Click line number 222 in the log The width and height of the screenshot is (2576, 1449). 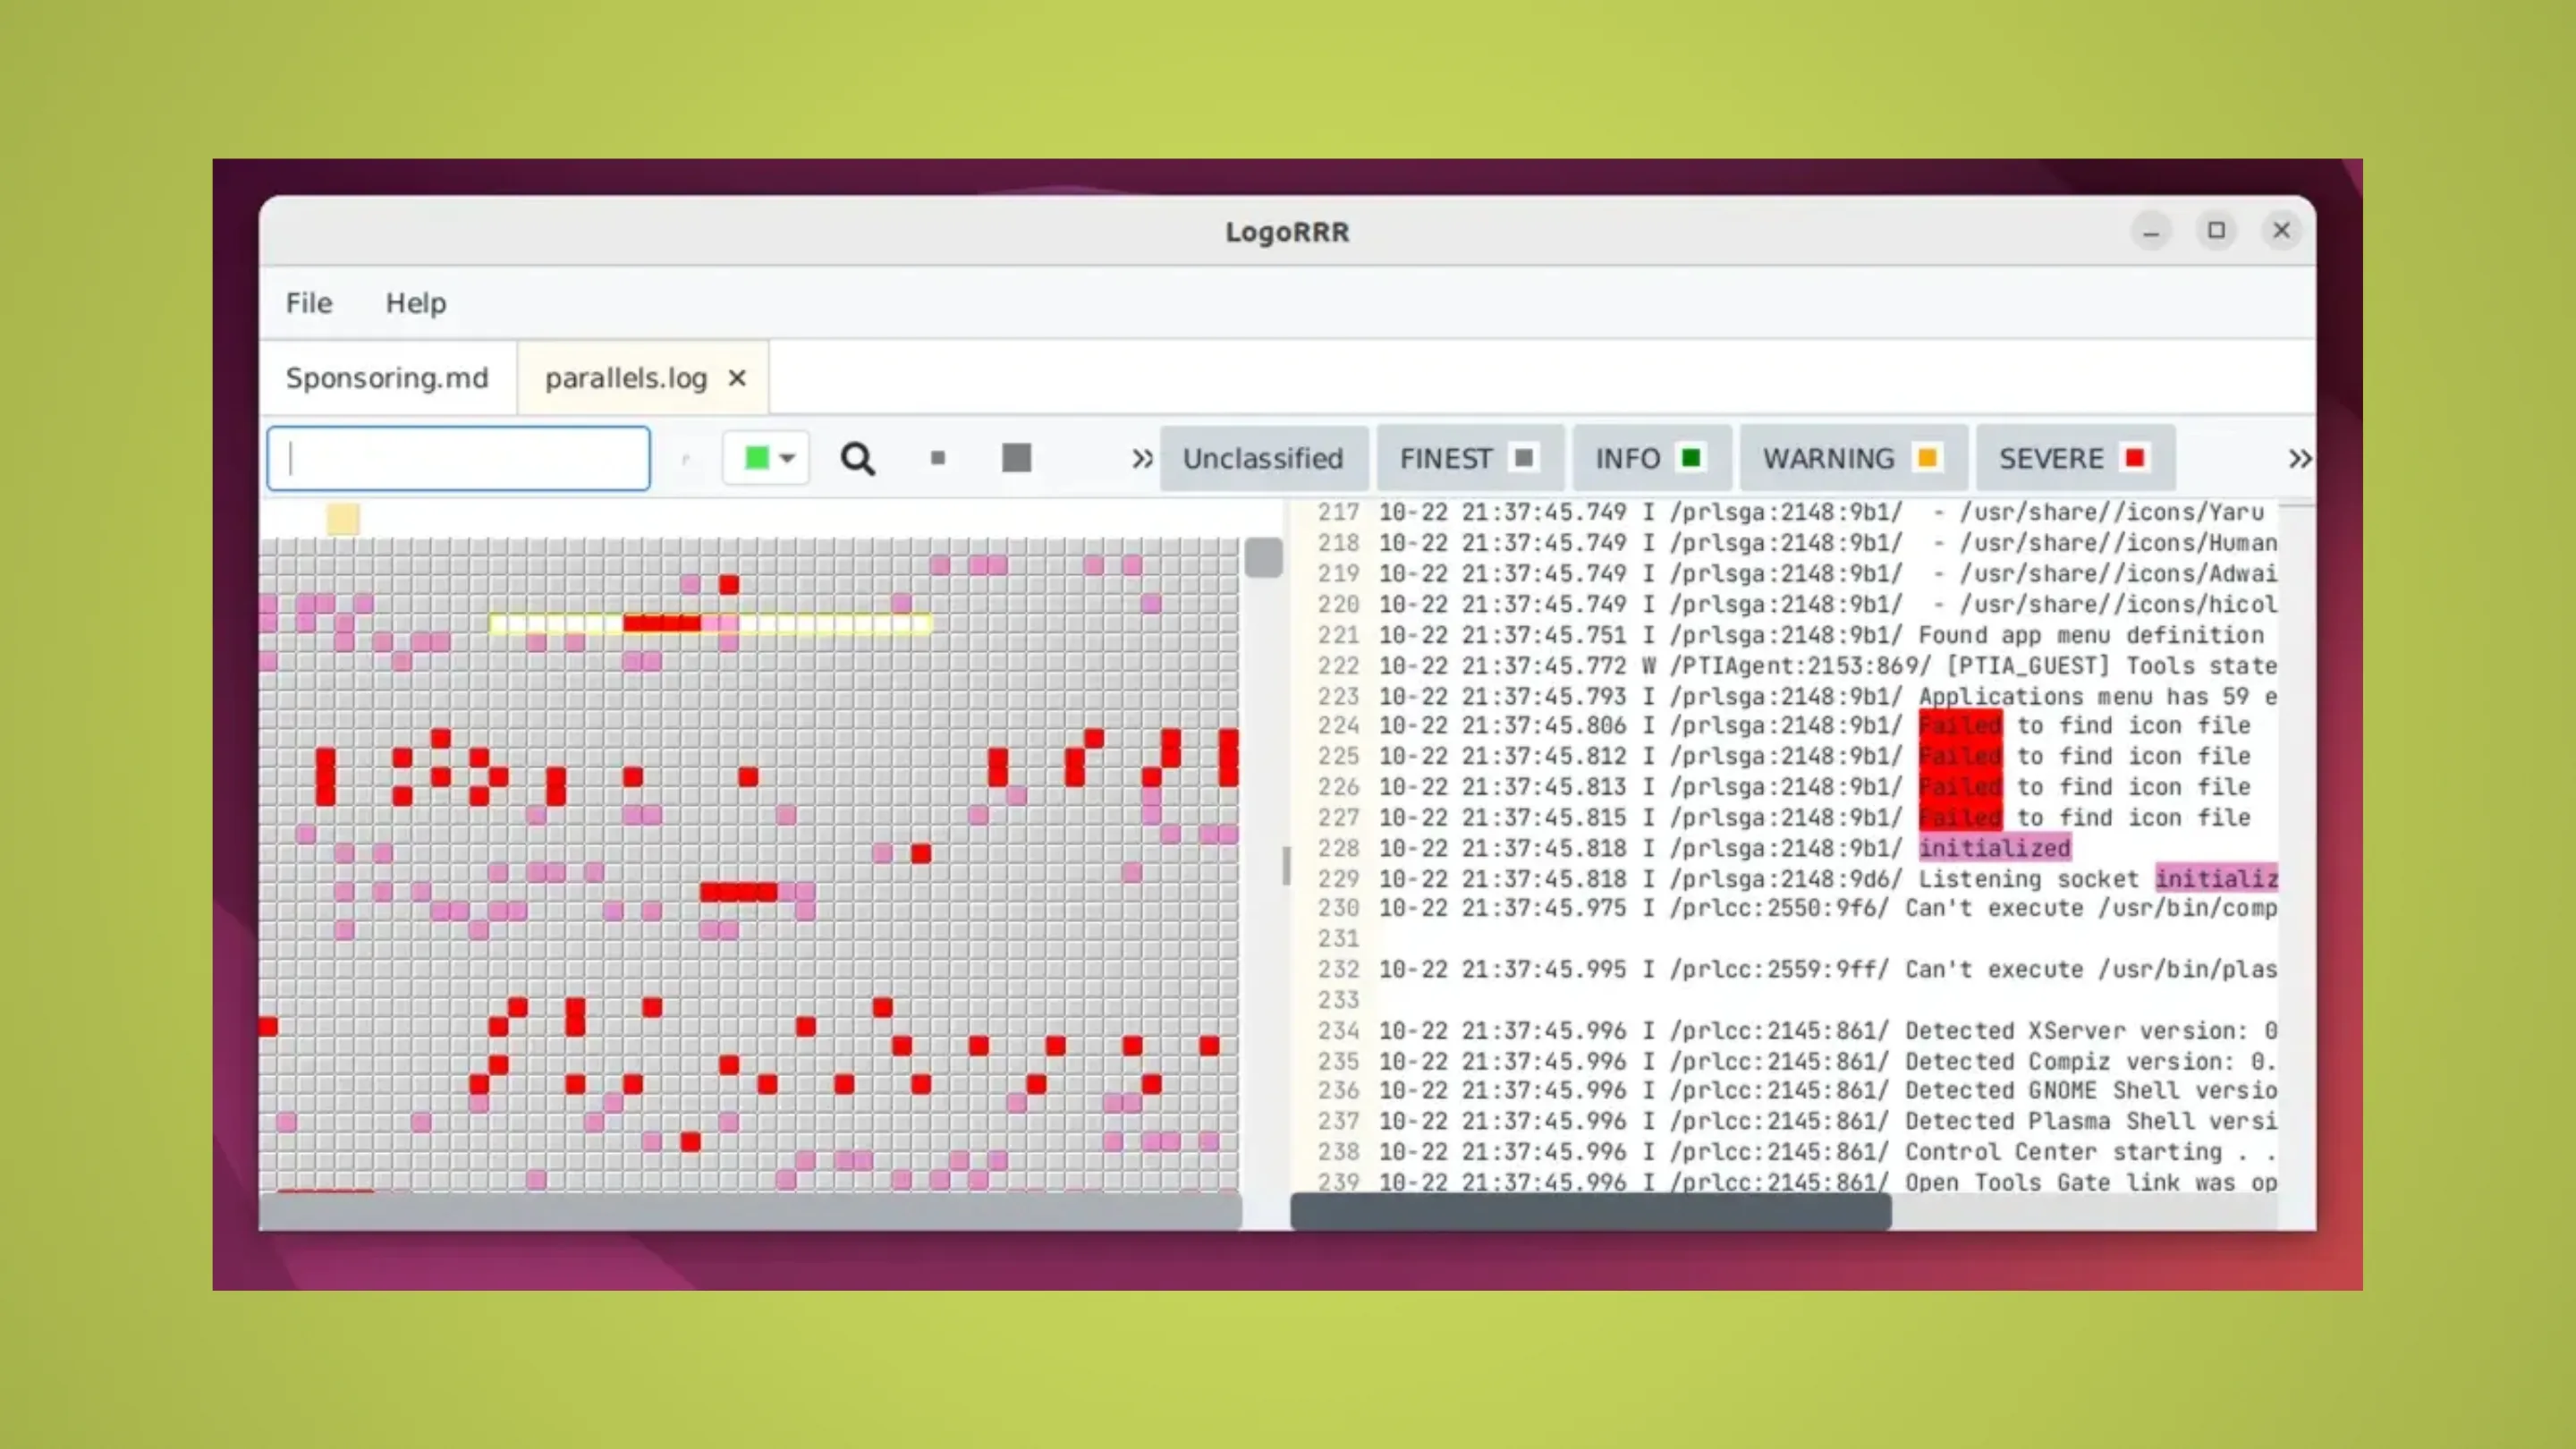[x=1338, y=666]
